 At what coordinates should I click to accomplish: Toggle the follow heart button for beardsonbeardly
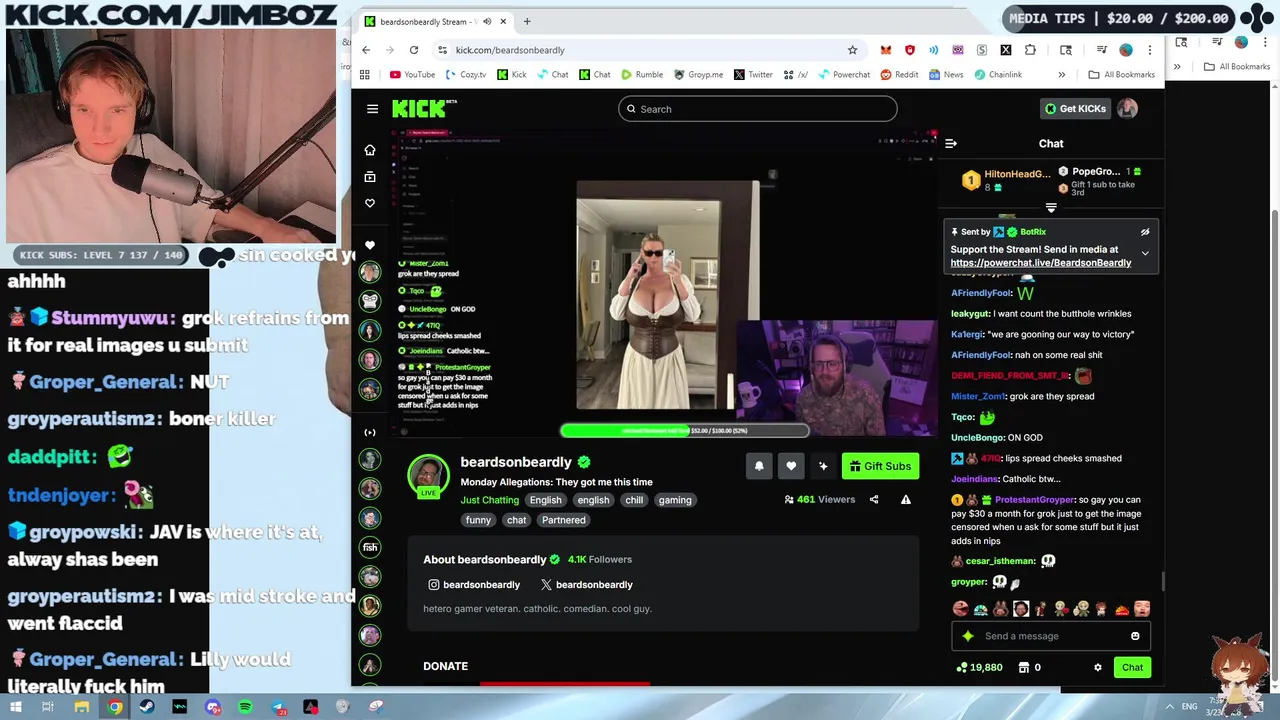[x=791, y=466]
